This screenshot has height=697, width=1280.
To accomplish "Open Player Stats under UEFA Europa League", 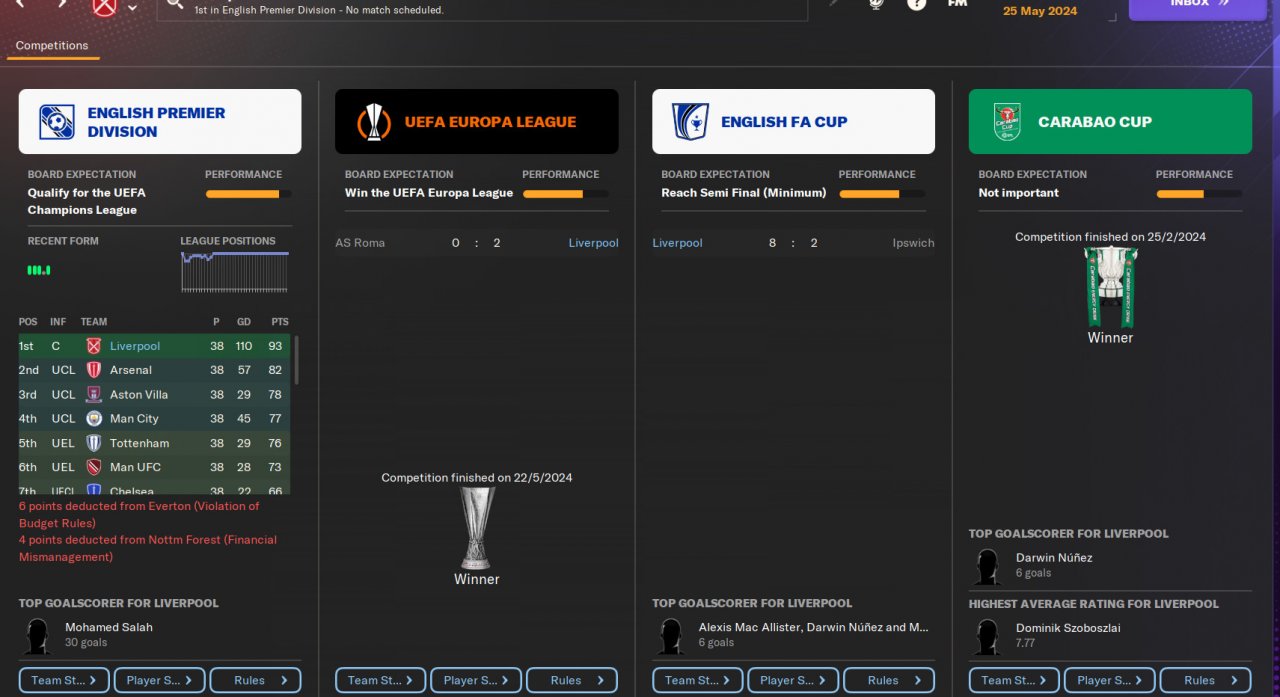I will (x=476, y=680).
